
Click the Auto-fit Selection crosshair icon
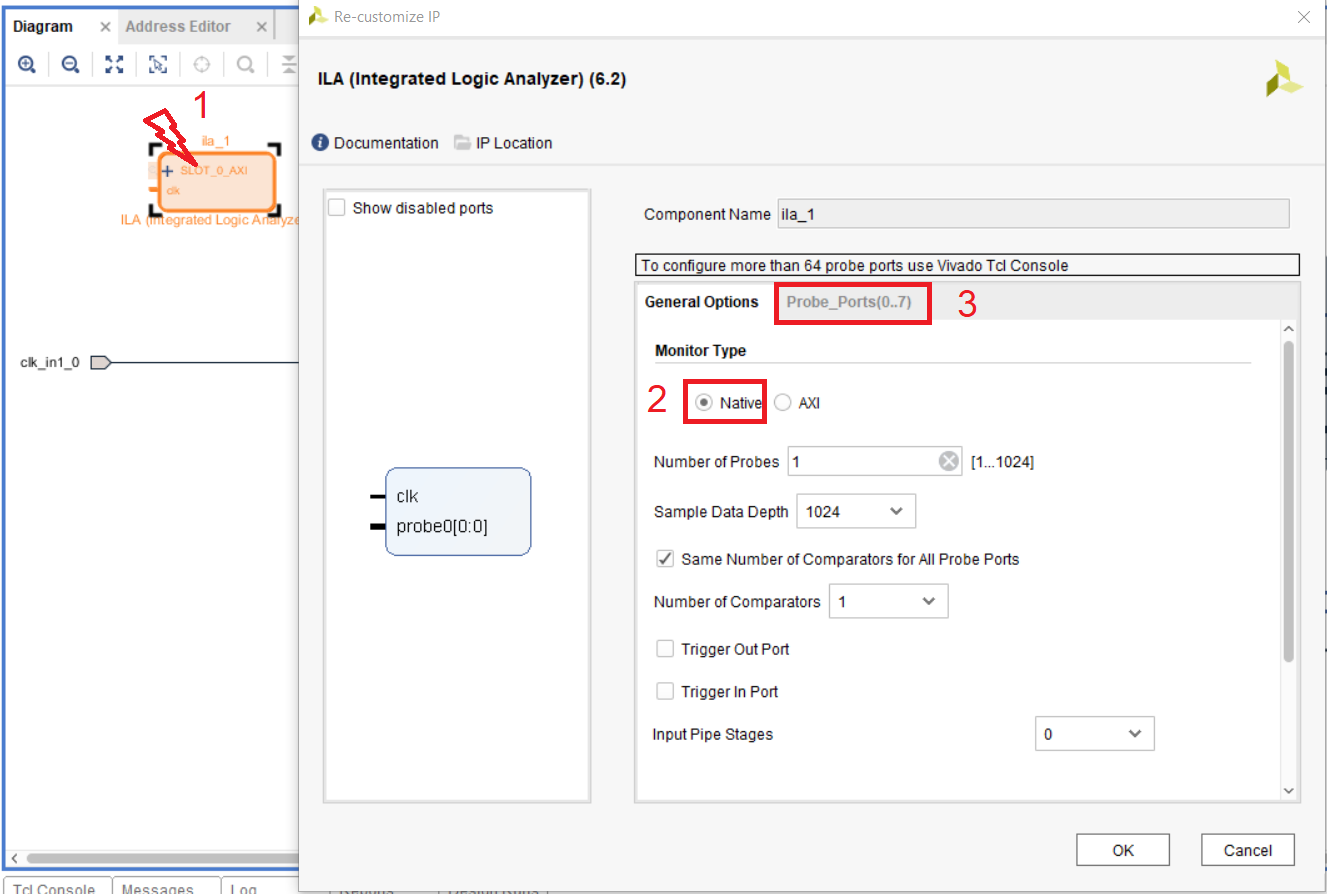pos(202,65)
